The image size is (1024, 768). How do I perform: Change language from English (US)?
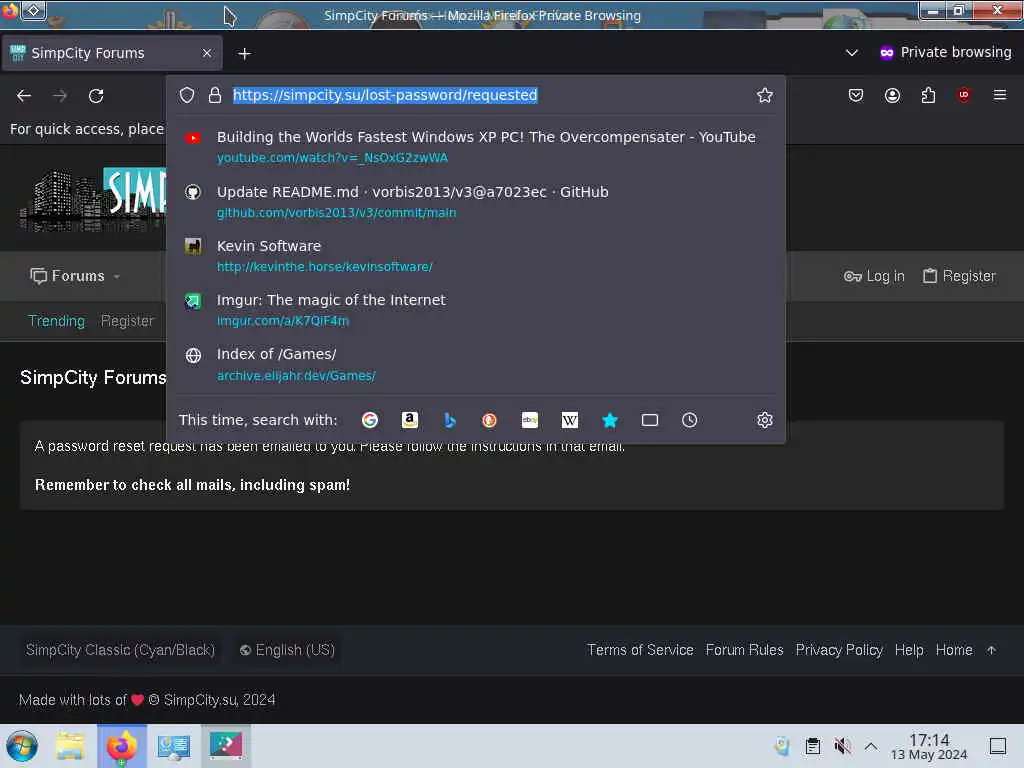pos(287,650)
